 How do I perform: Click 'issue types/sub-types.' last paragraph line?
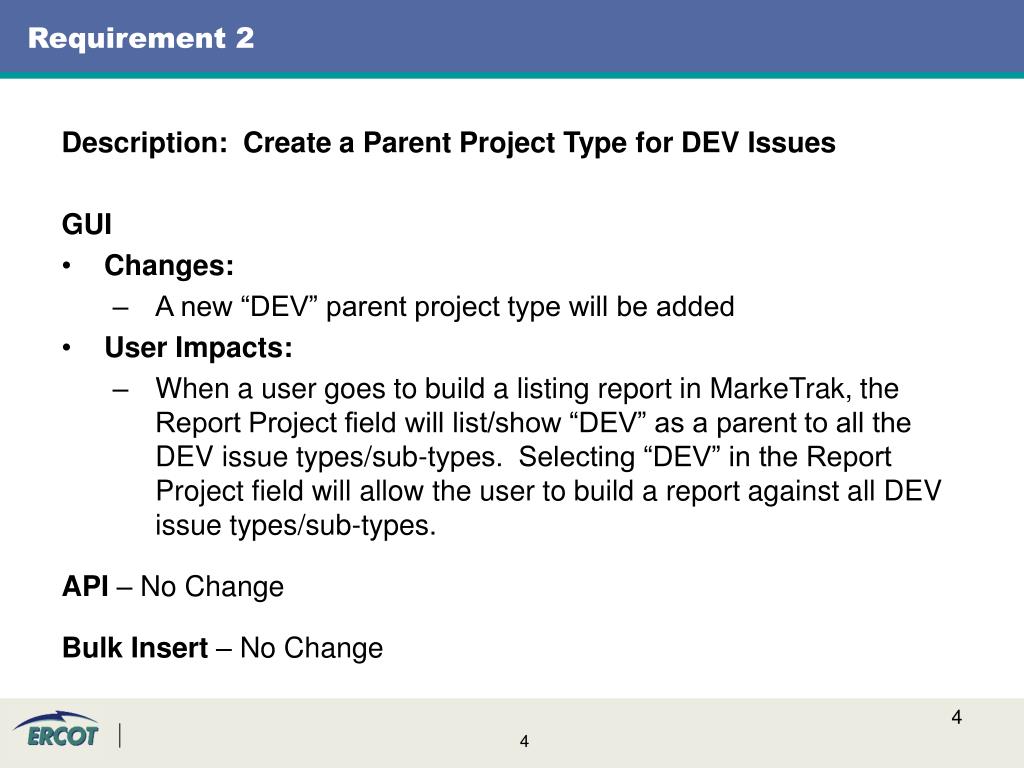[x=296, y=526]
